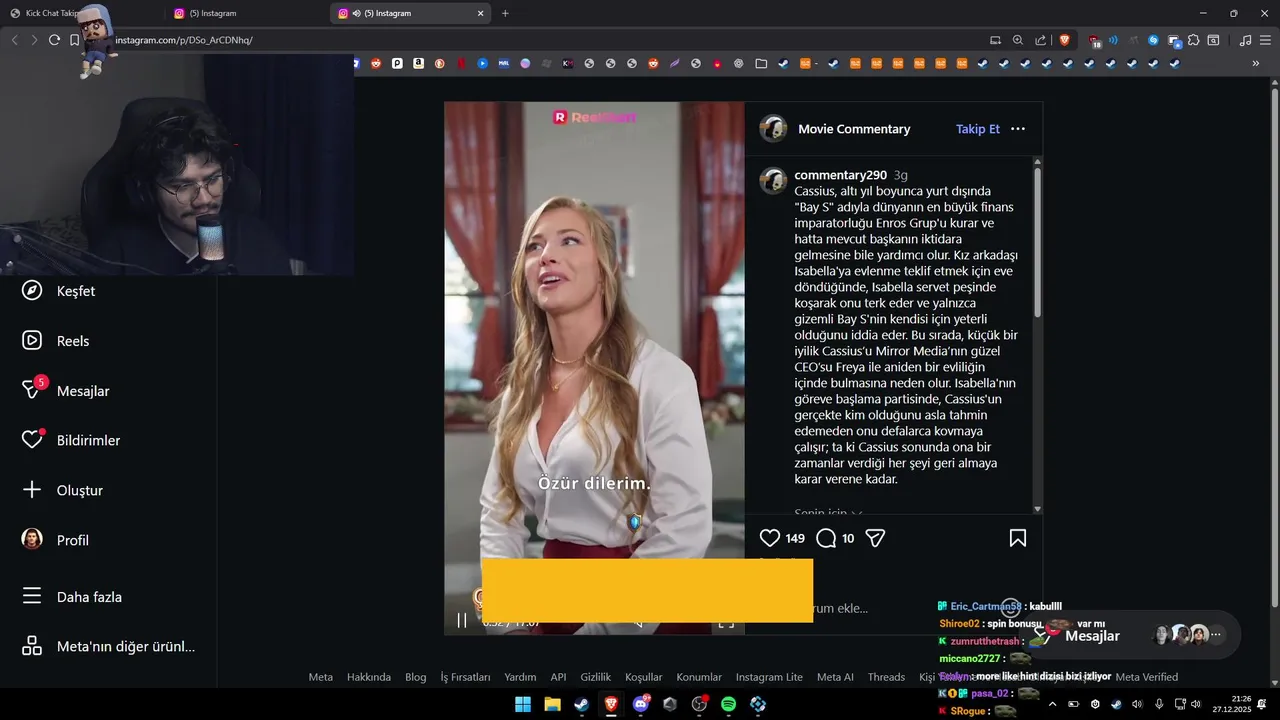Expand the translation chevron under caption
The width and height of the screenshot is (1280, 720).
point(857,513)
